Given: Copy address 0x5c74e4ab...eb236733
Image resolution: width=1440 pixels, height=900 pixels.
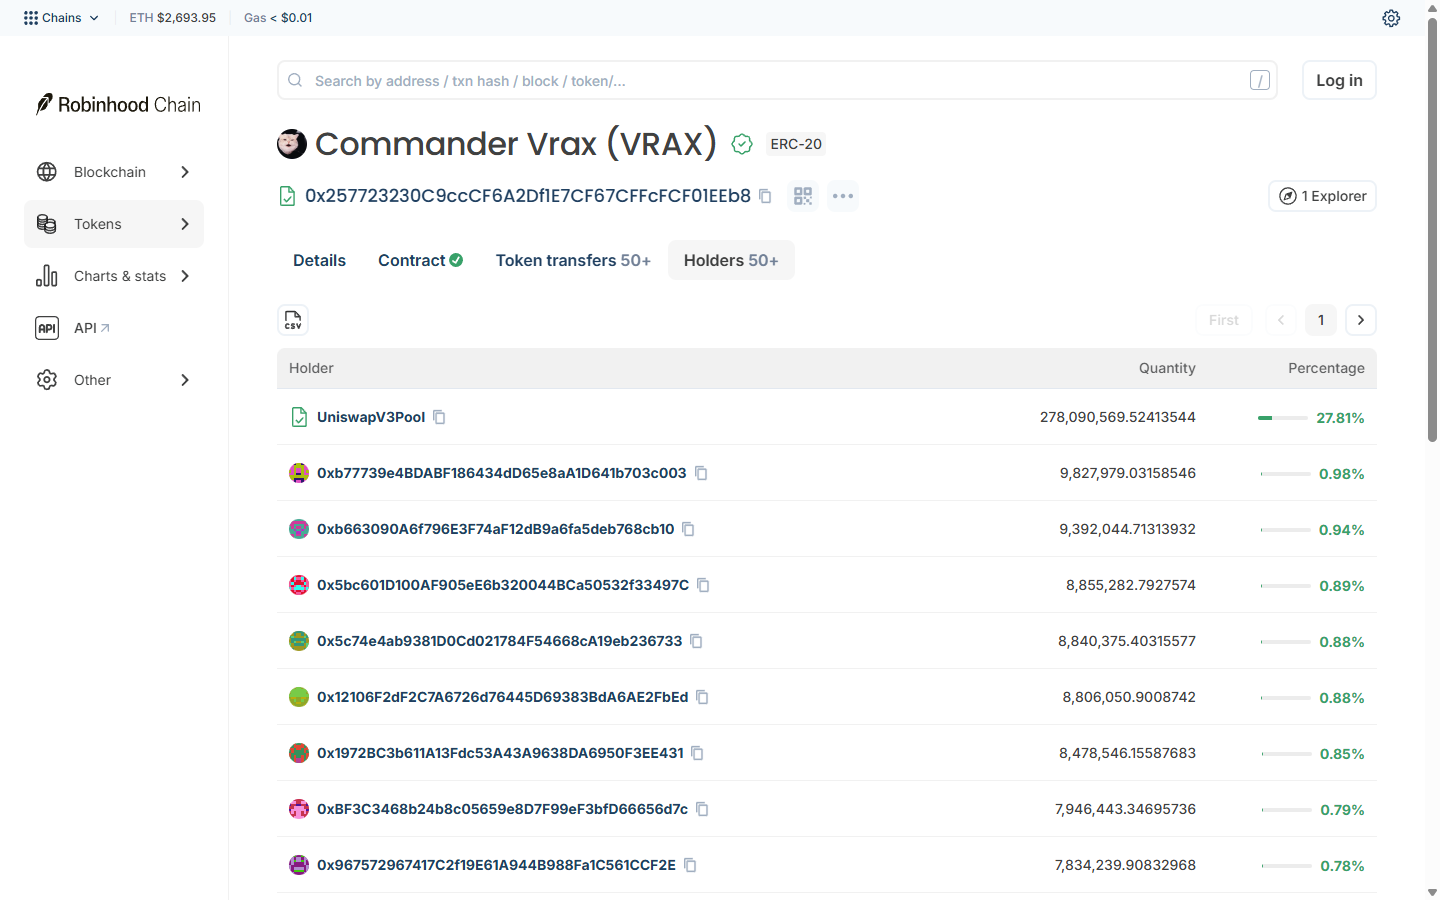Looking at the screenshot, I should pyautogui.click(x=696, y=641).
